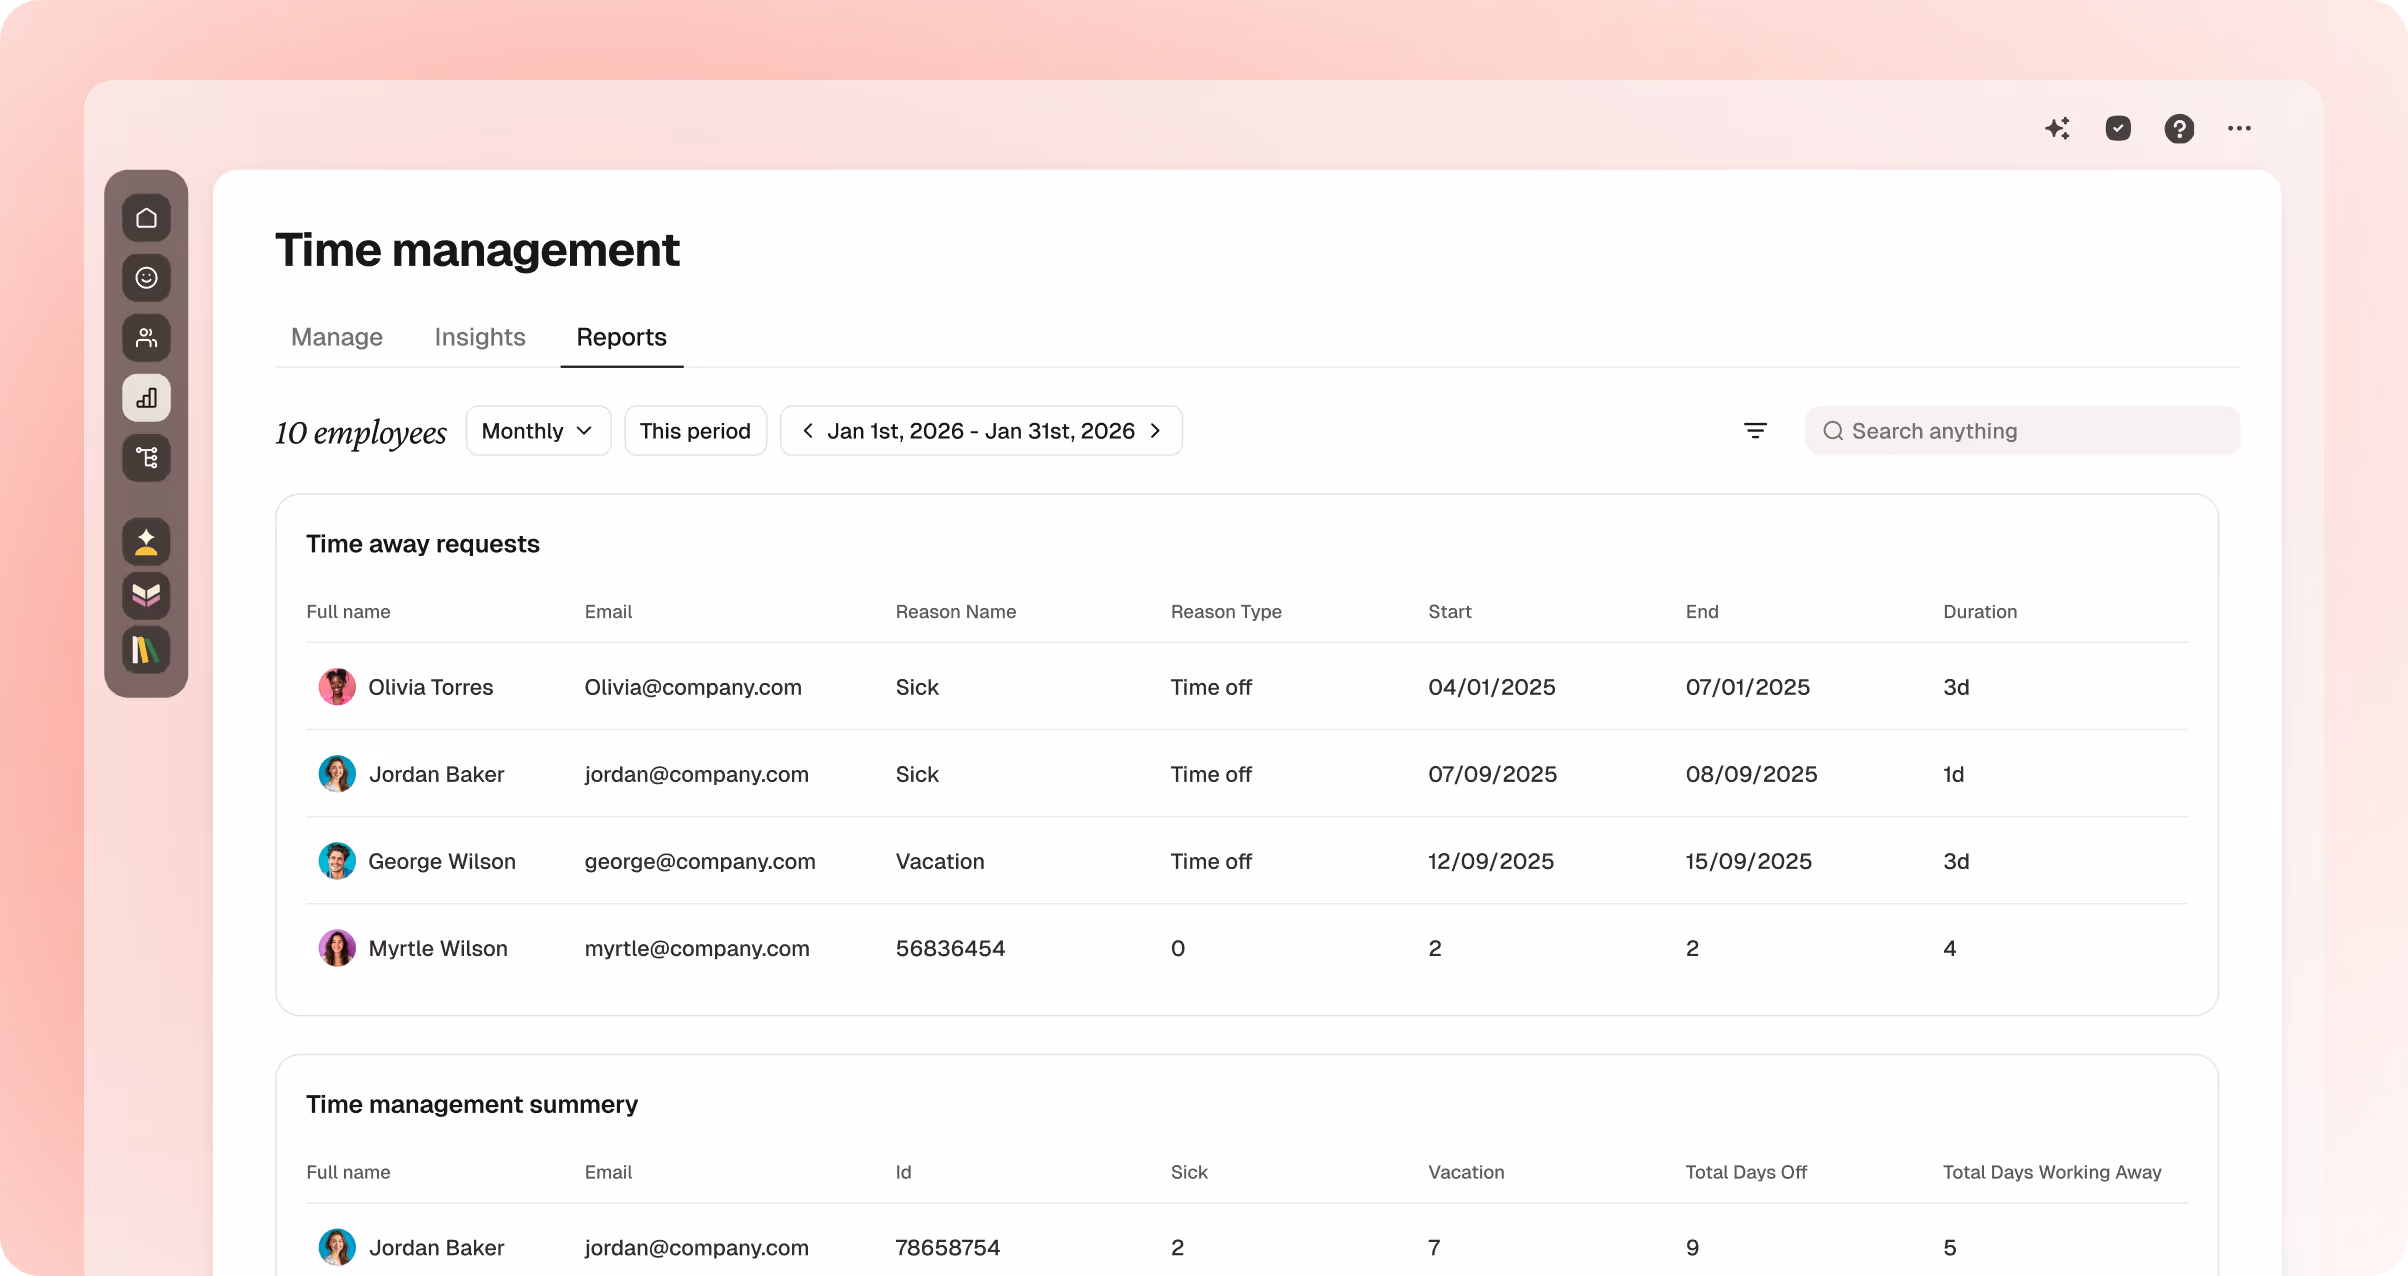
Task: Open the People icon in sidebar
Action: 146,338
